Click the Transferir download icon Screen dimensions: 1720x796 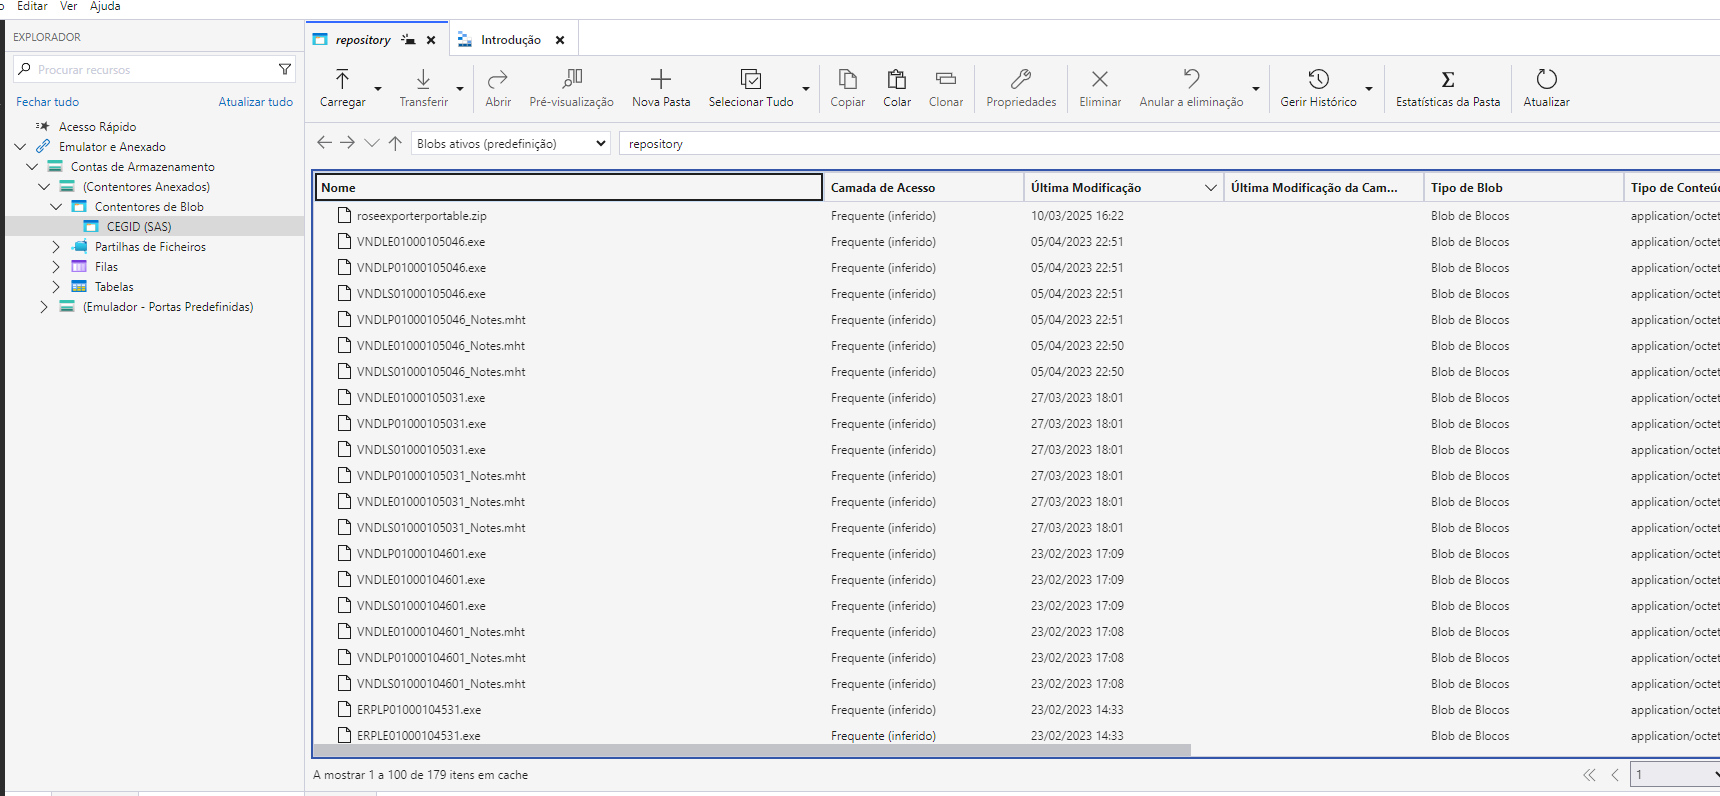coord(423,80)
